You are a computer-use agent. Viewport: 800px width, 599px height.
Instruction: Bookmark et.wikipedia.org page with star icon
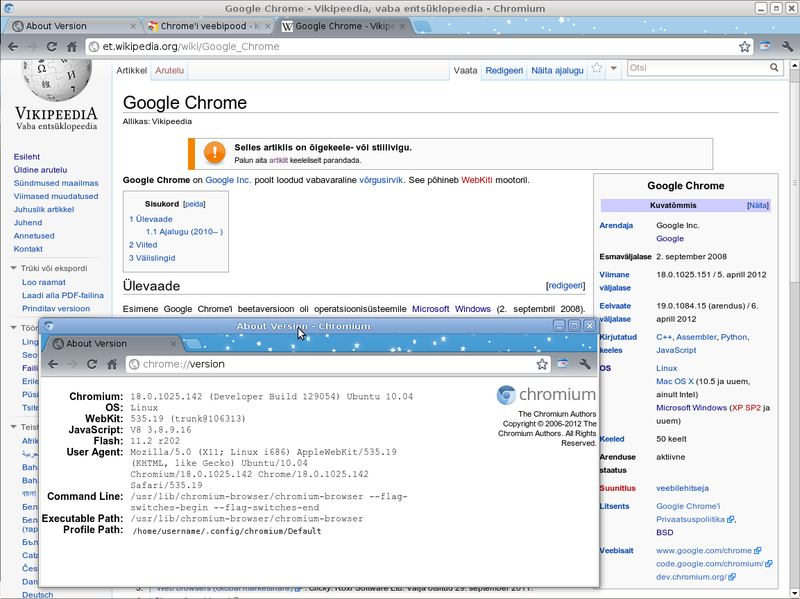(744, 46)
